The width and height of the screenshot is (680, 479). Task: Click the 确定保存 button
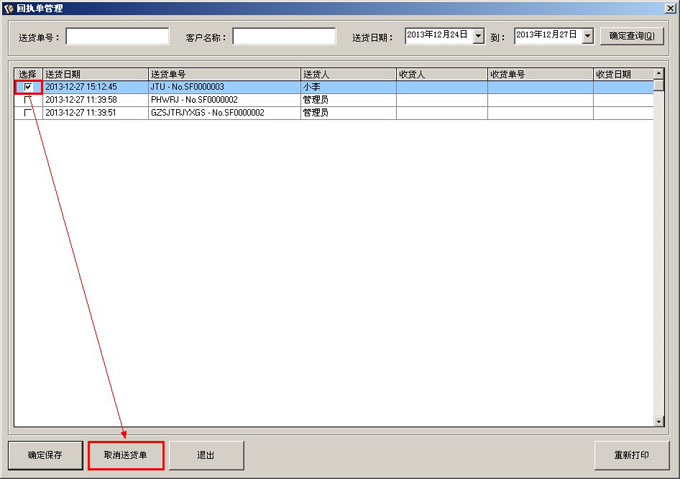[x=45, y=455]
